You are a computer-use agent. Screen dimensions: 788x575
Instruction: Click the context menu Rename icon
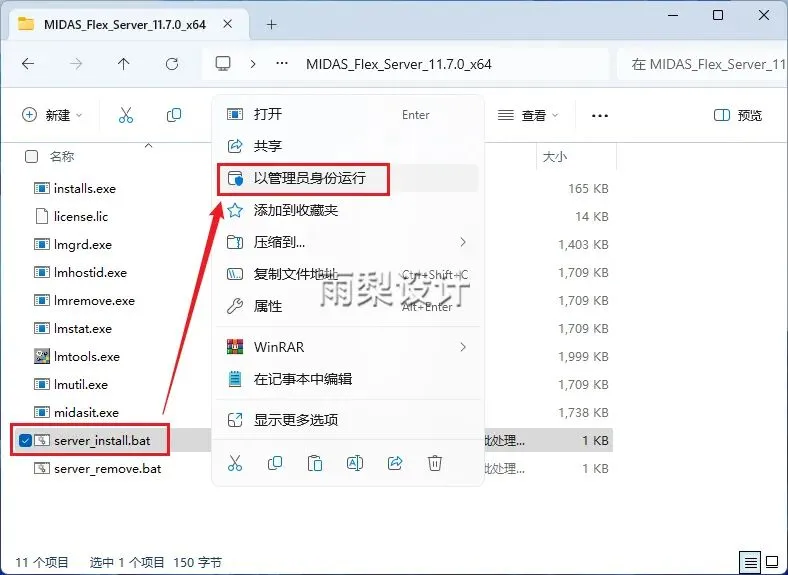355,463
